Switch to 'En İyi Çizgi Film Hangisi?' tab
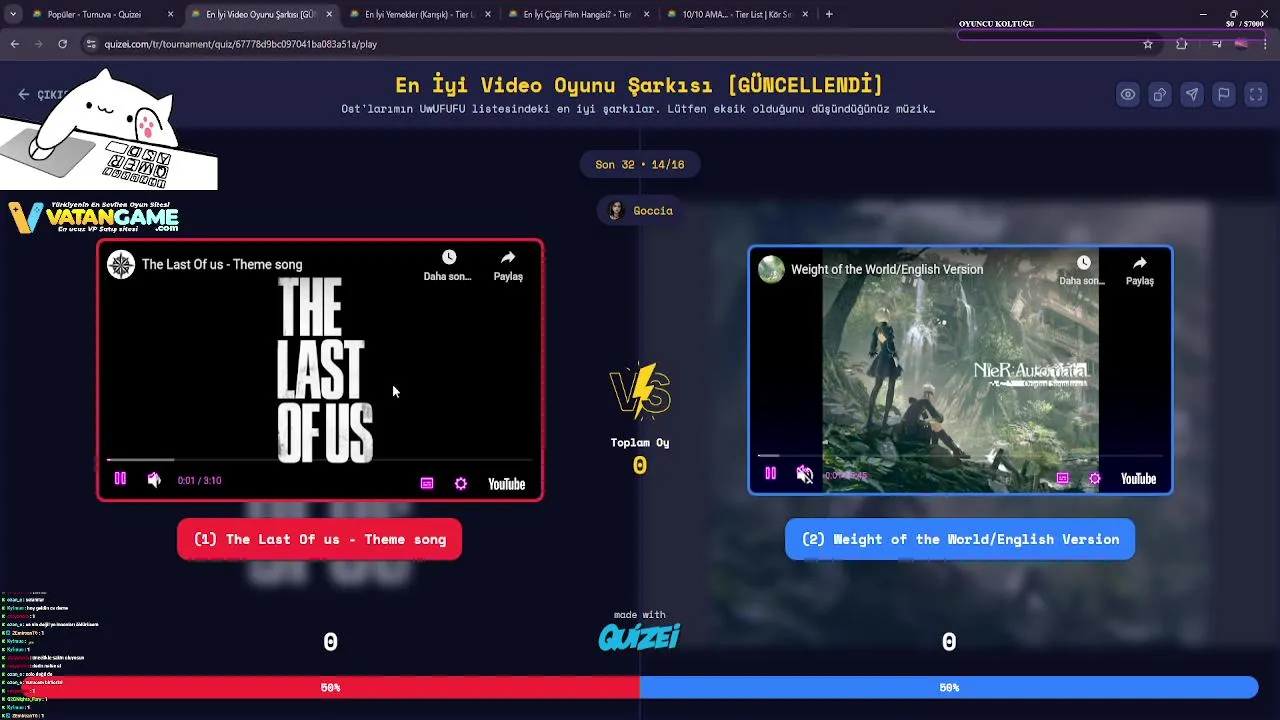Screen dimensions: 1280x720 coord(577,14)
